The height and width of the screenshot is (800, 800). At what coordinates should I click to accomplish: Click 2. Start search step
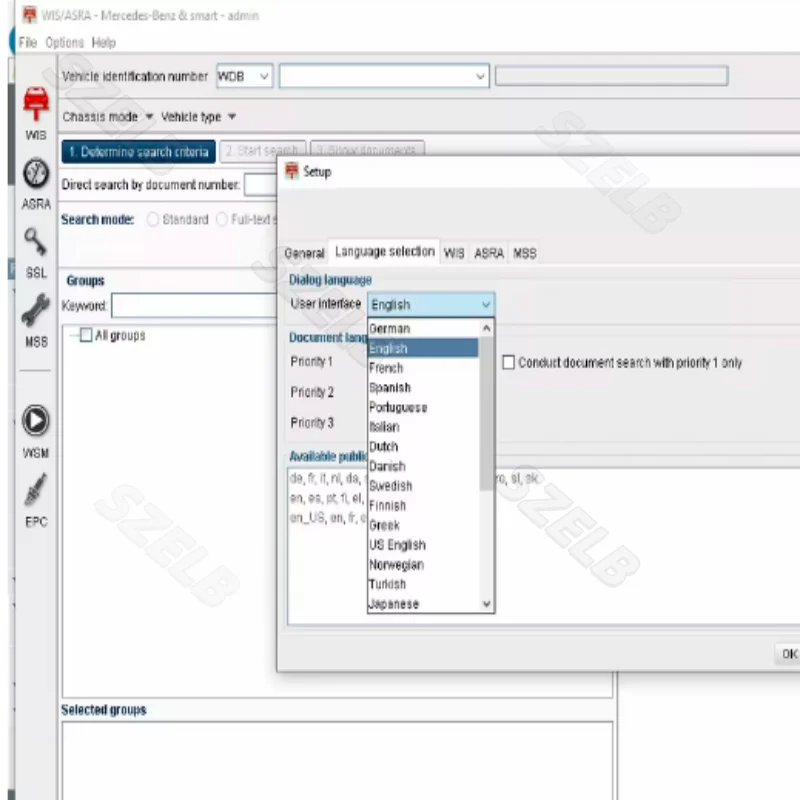click(x=262, y=152)
